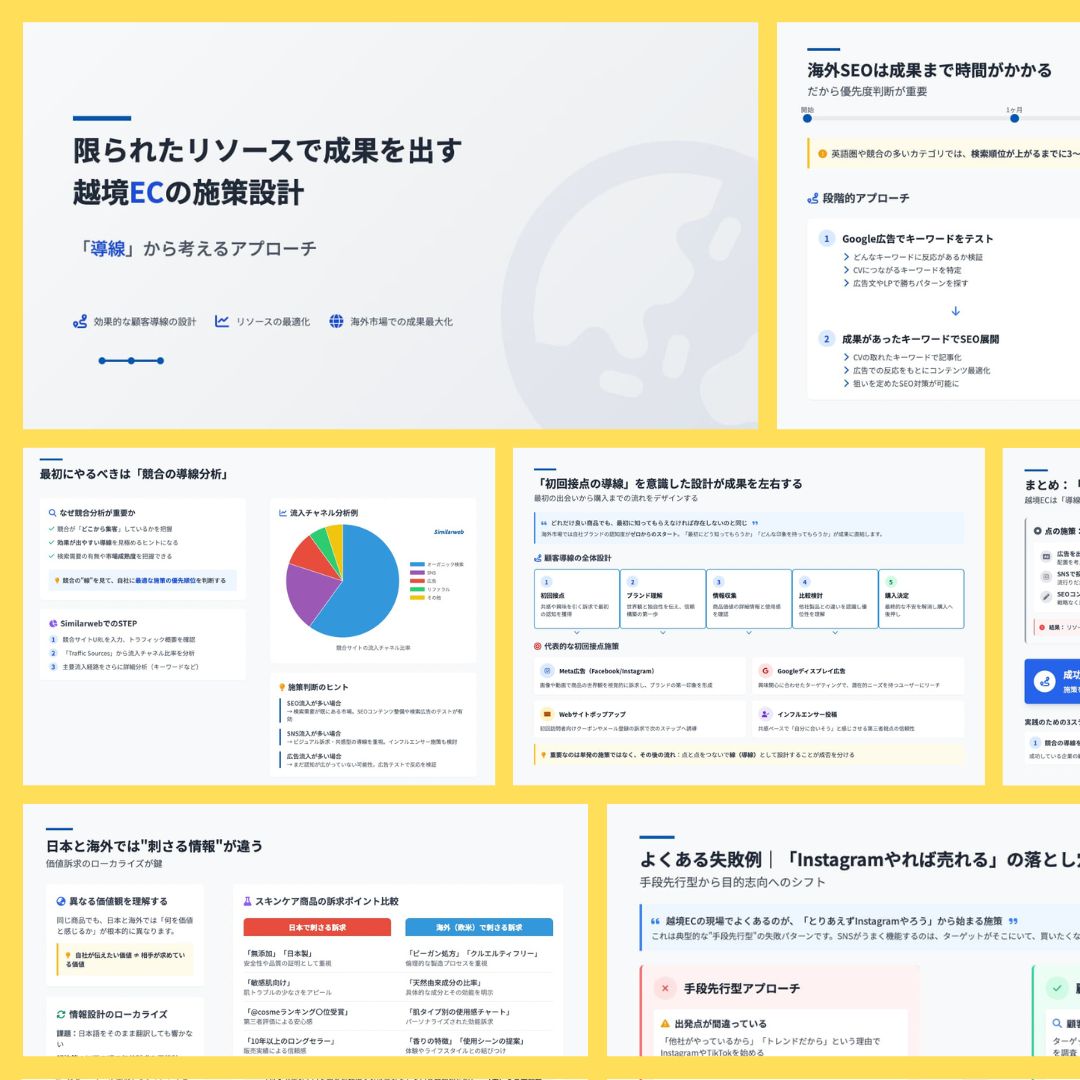Image resolution: width=1080 pixels, height=1080 pixels.
Task: Open the まとめ slide thumbnail
Action: pyautogui.click(x=1041, y=616)
